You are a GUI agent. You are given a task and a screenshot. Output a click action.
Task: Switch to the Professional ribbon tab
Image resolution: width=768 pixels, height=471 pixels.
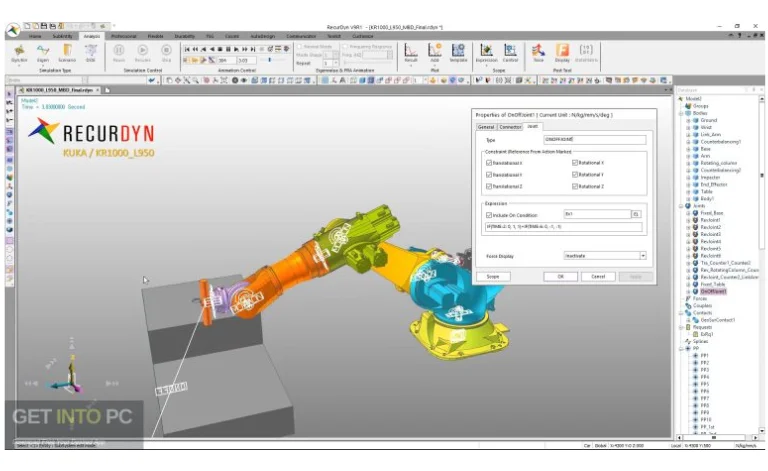click(x=122, y=35)
